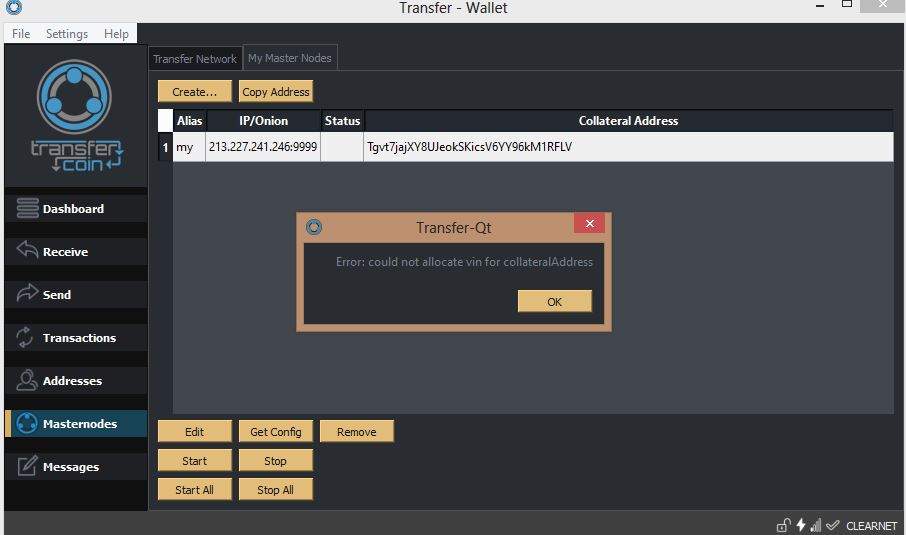Click the Start button
Screen dimensions: 906x535
195,460
